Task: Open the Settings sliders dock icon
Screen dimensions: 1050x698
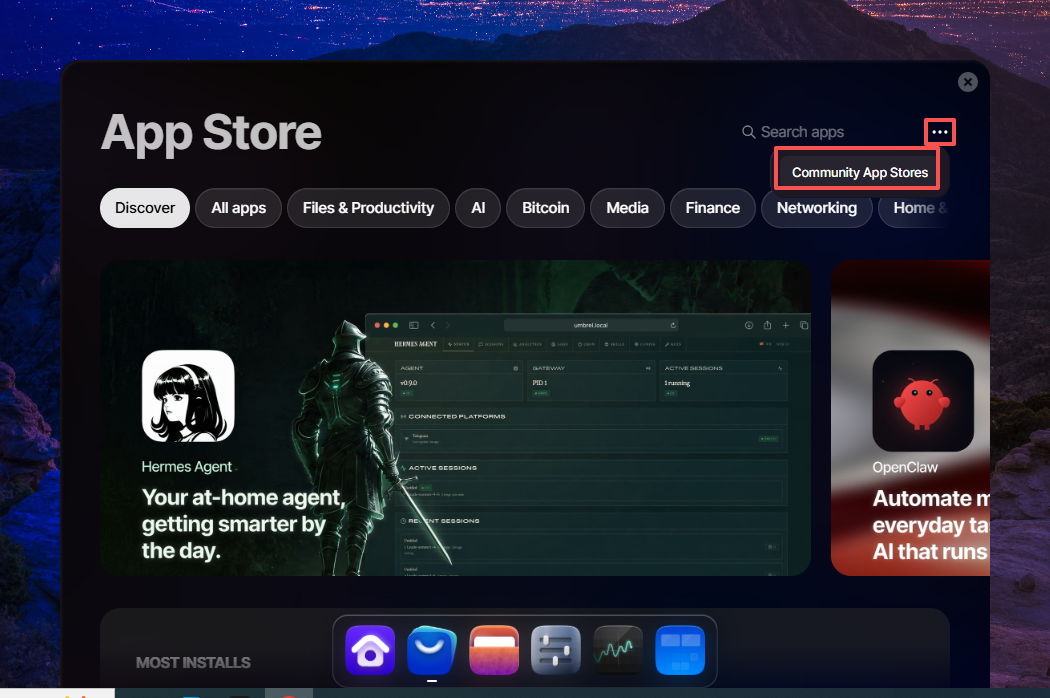Action: [x=556, y=650]
